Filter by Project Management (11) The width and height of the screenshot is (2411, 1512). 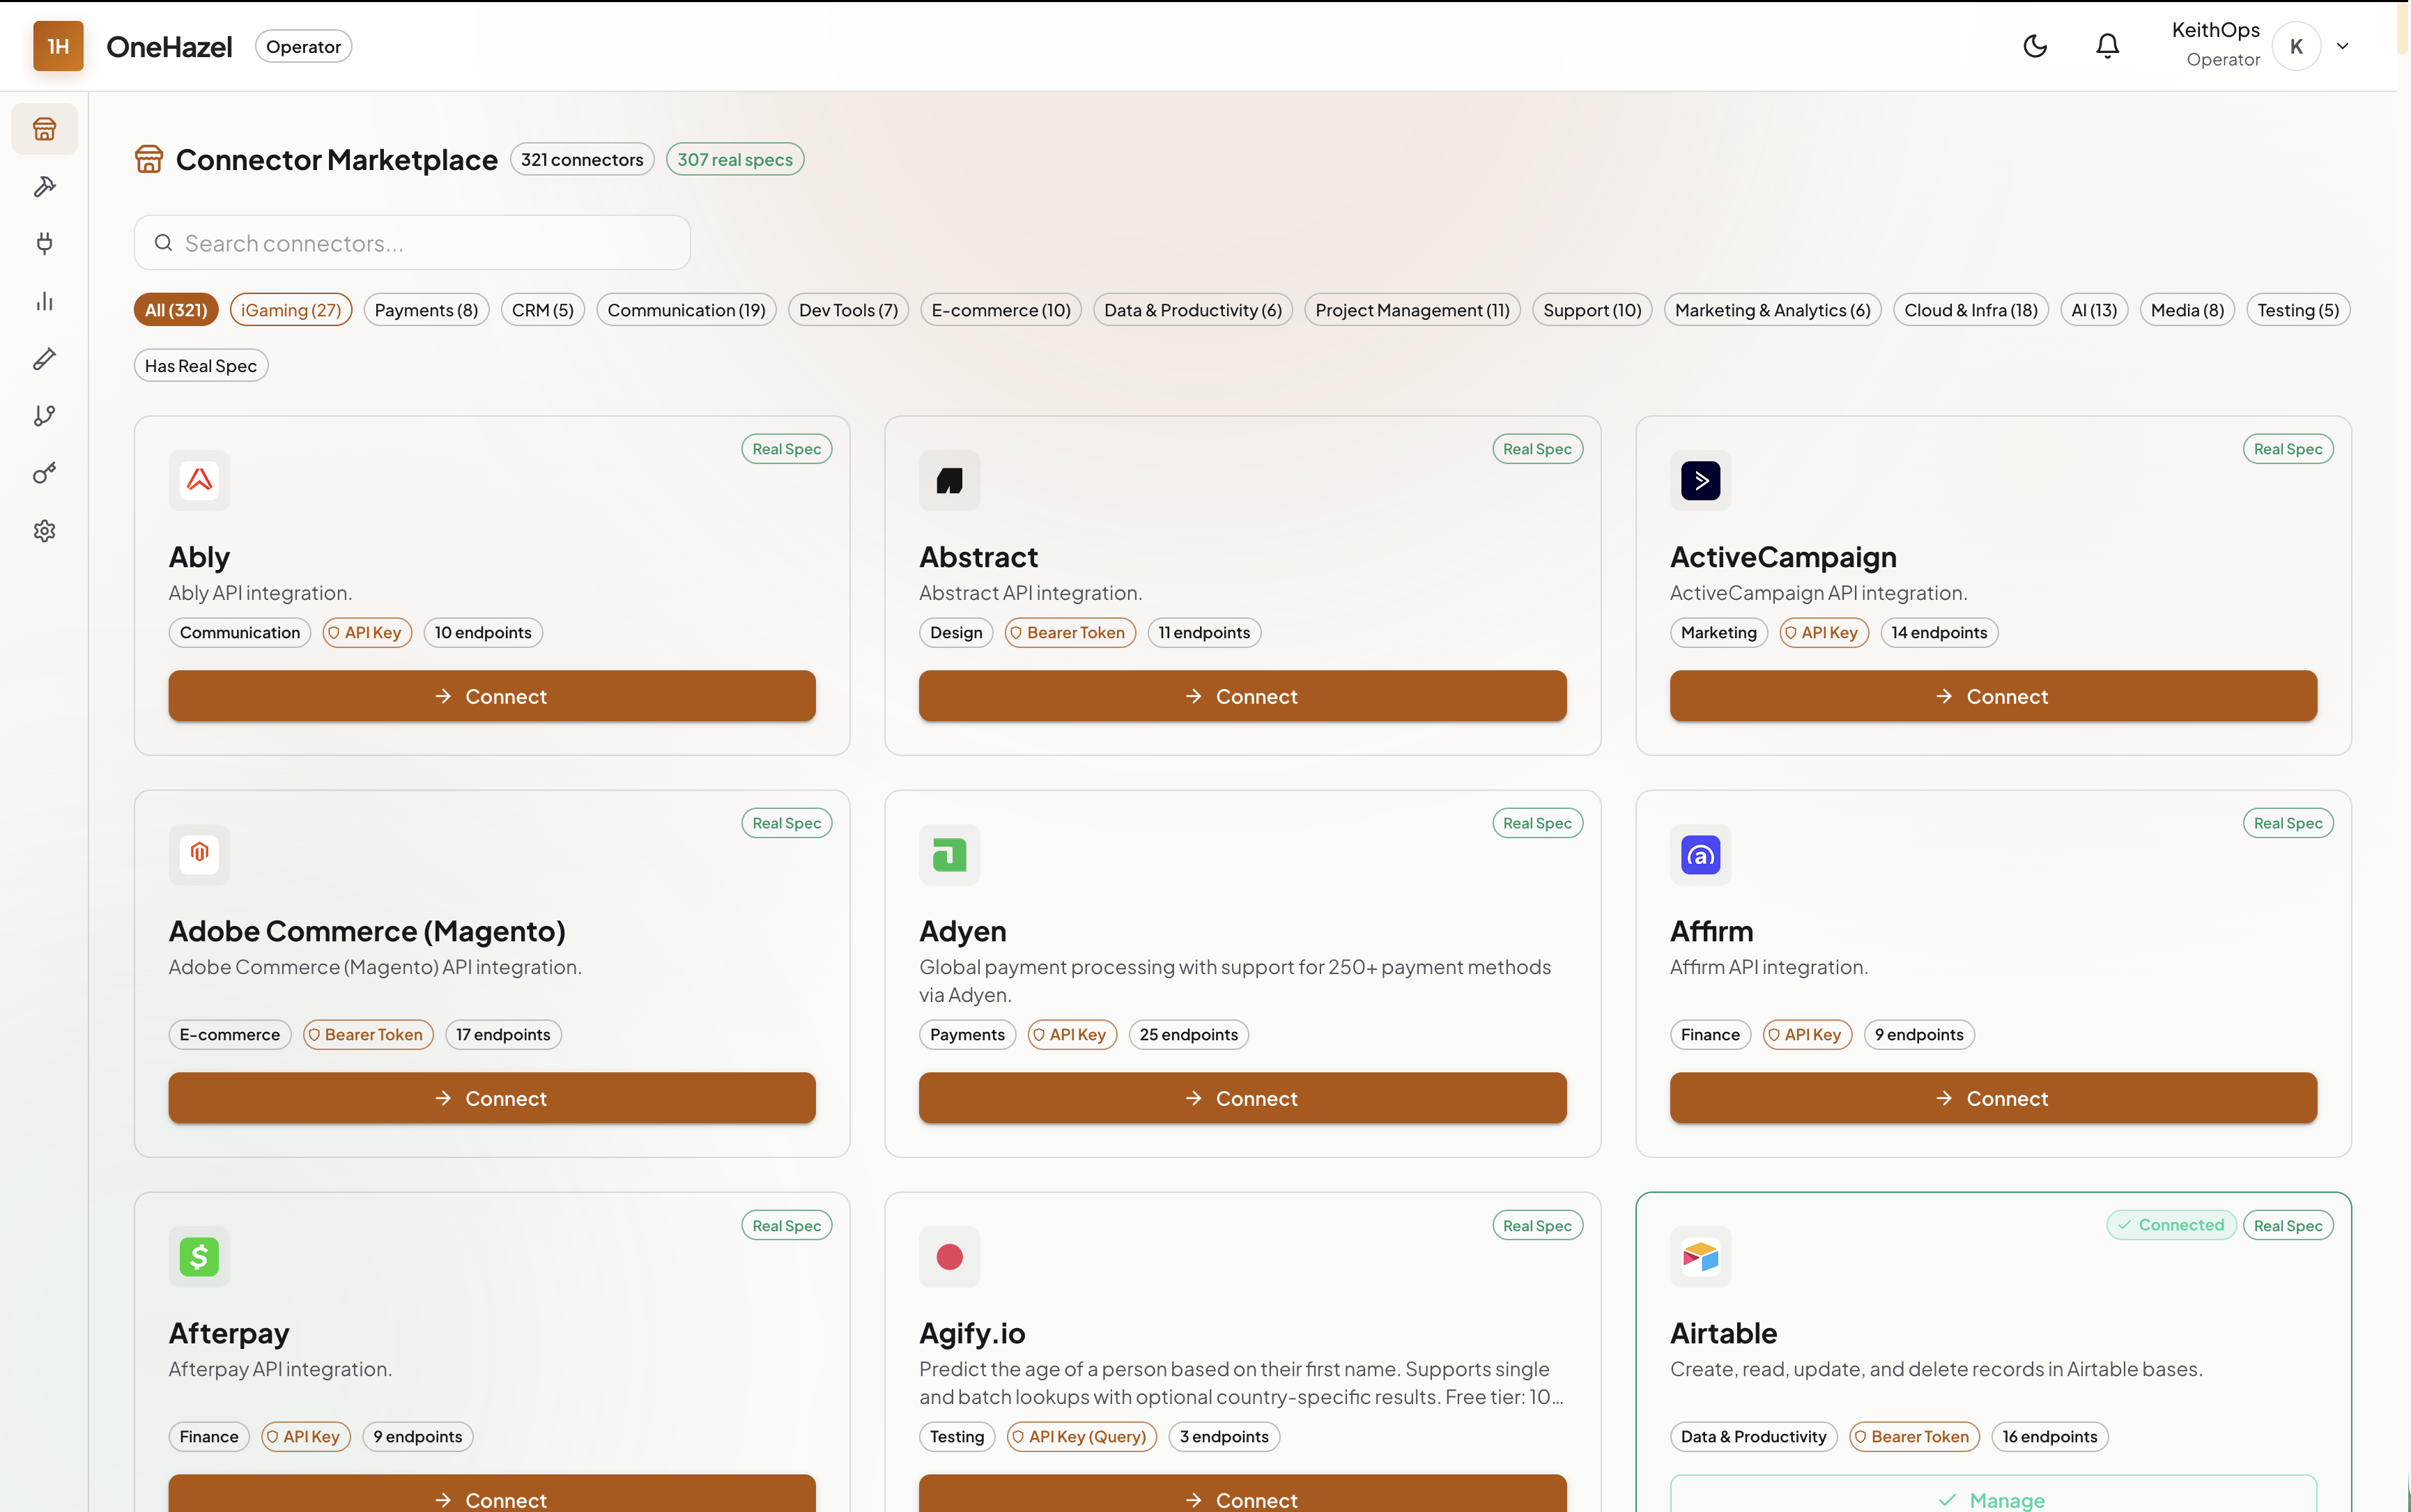[x=1412, y=310]
